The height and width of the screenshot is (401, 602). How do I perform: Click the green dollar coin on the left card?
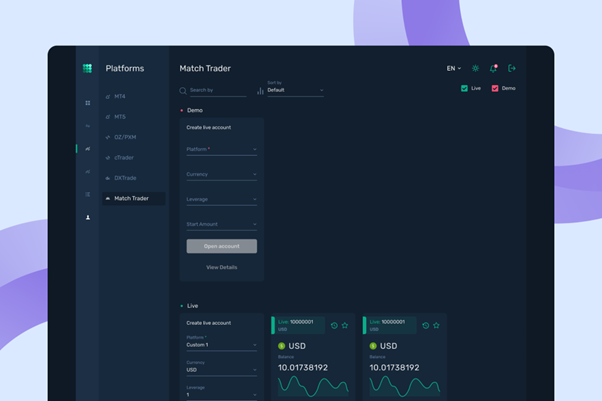tap(281, 346)
